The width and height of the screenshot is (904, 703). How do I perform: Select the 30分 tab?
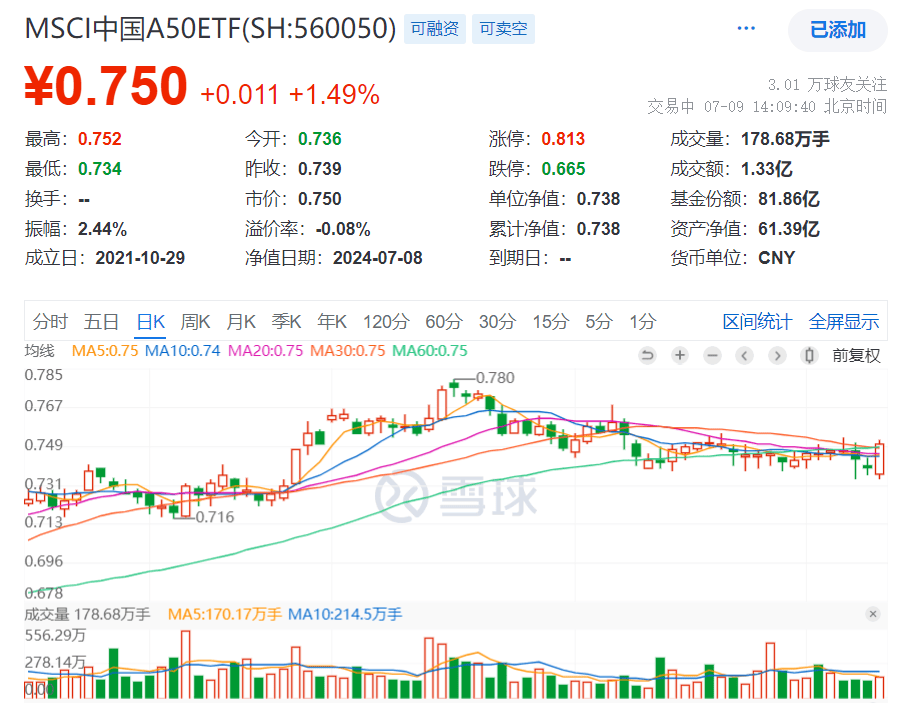tap(497, 321)
